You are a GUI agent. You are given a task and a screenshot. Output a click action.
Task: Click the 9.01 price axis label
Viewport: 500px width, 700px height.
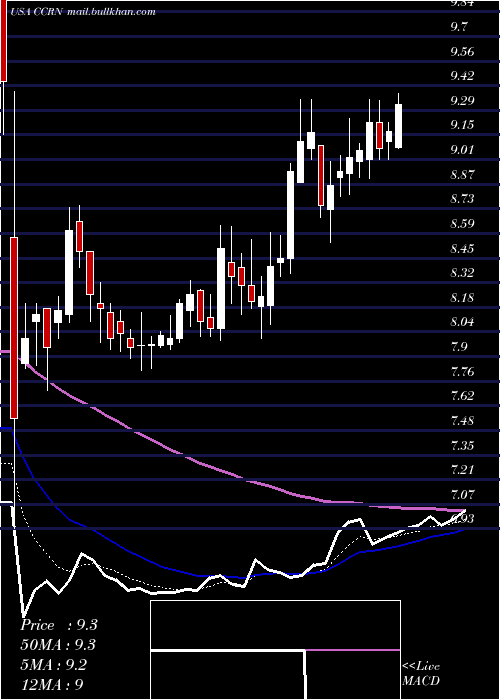pos(462,150)
